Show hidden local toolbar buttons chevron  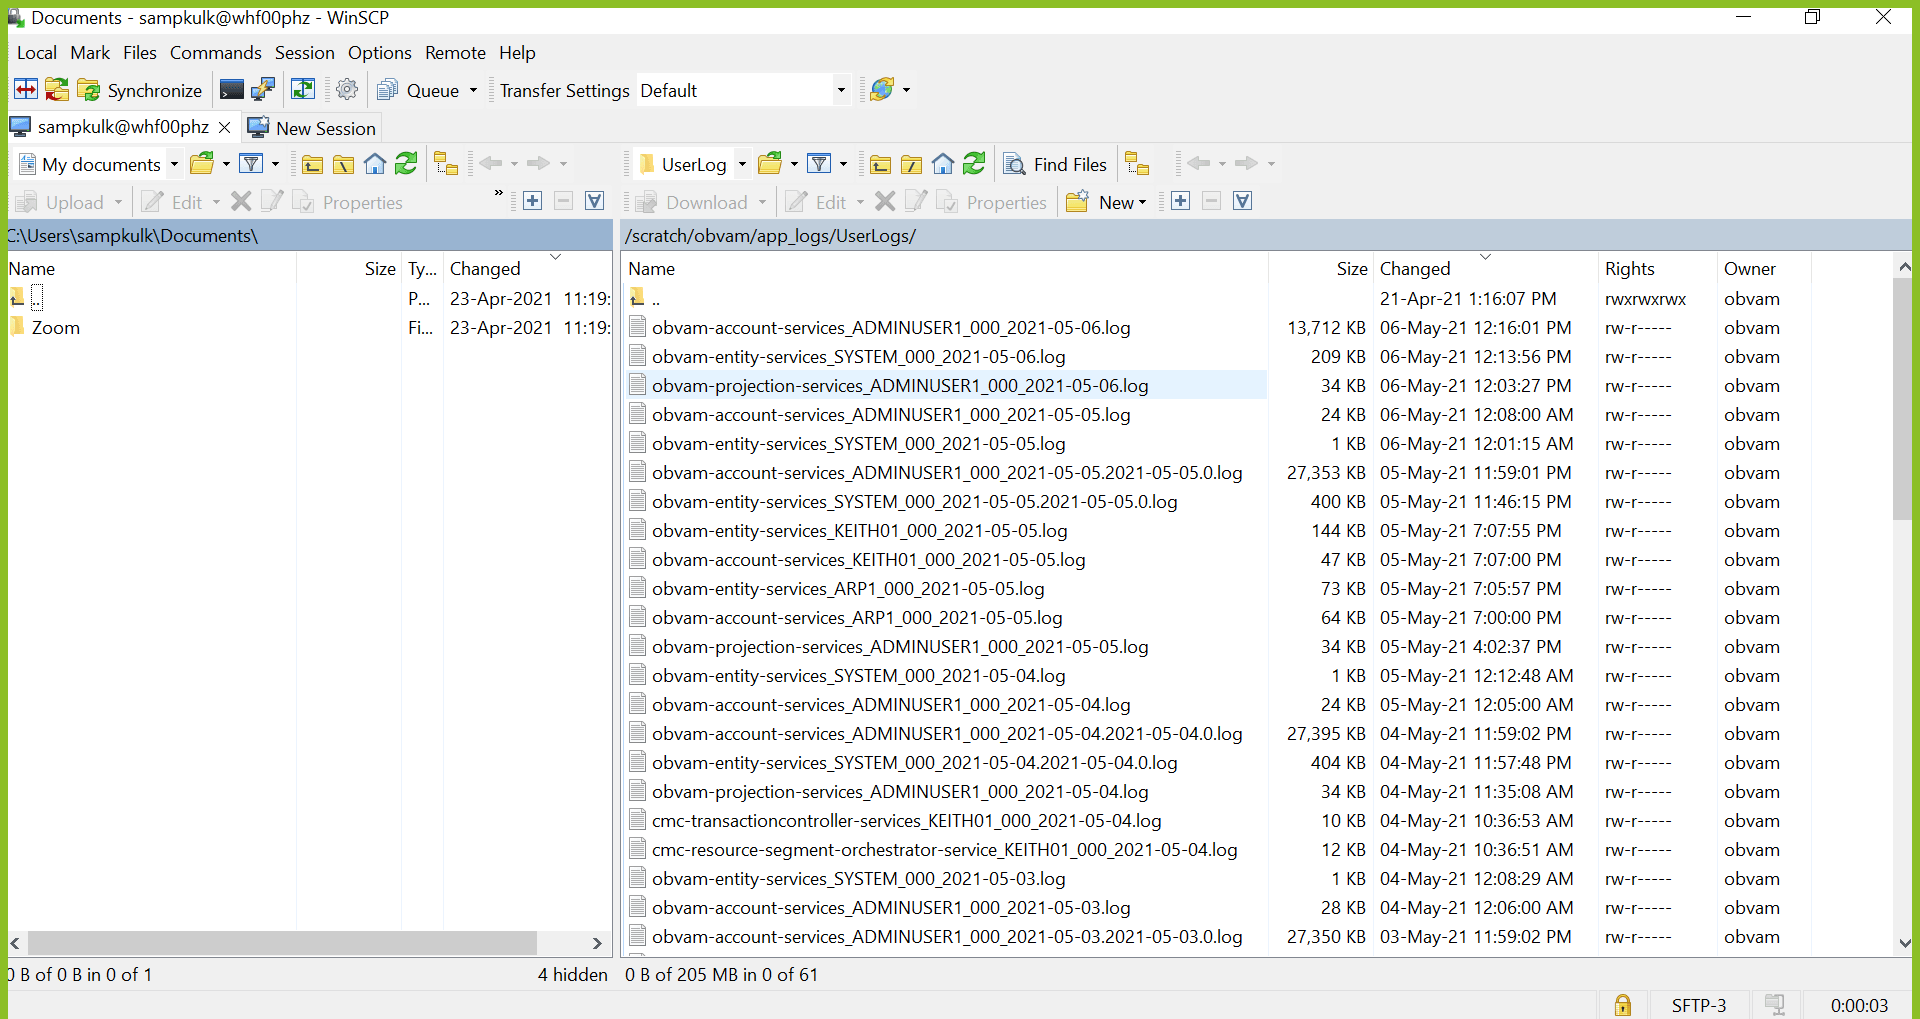tap(499, 193)
